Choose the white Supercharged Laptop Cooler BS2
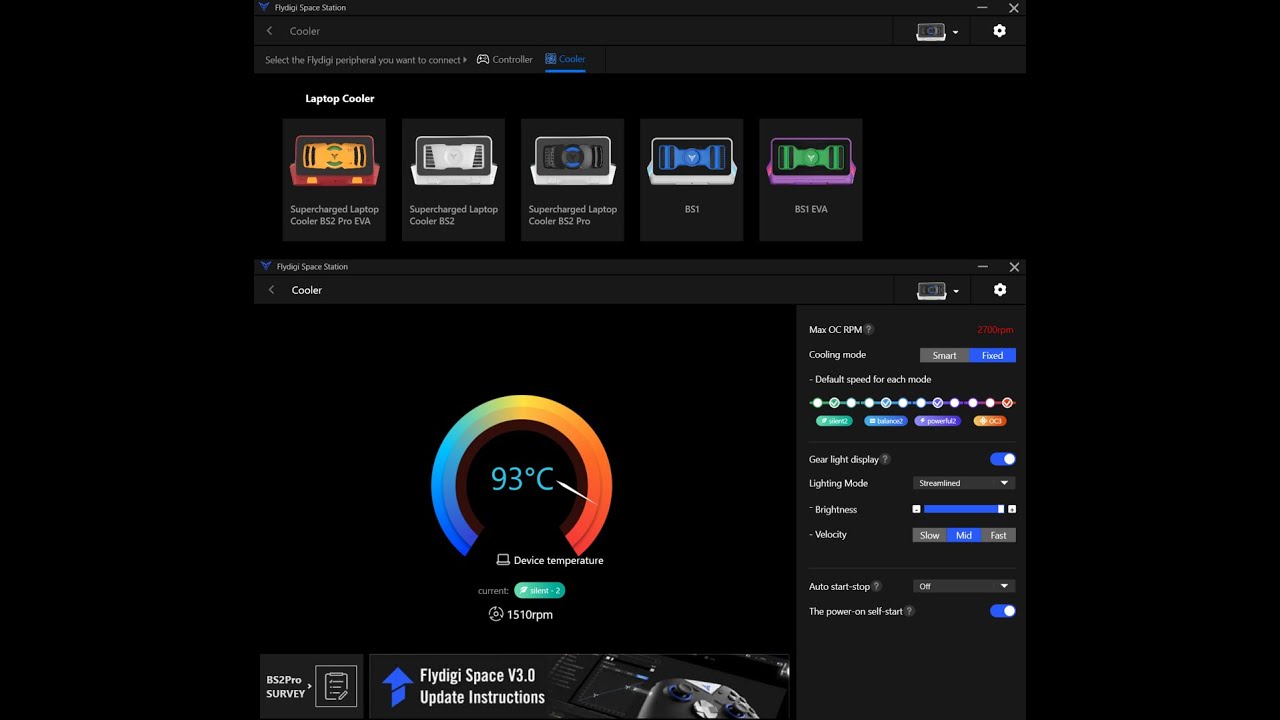 click(453, 180)
